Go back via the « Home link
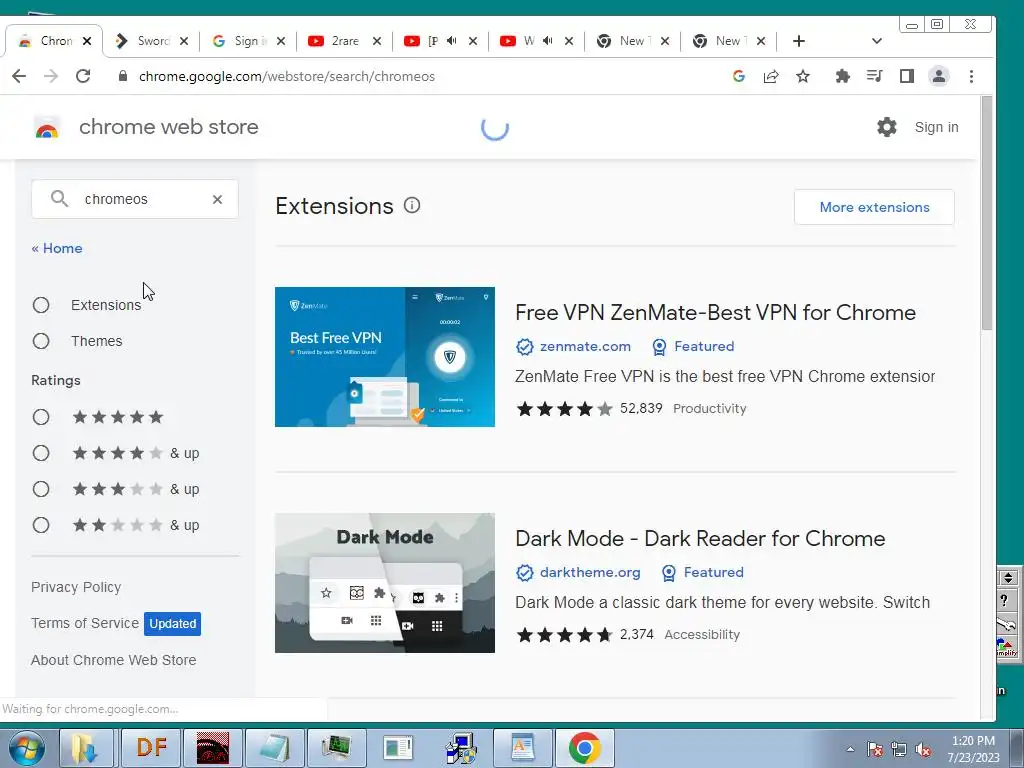Viewport: 1024px width, 768px height. coord(57,248)
